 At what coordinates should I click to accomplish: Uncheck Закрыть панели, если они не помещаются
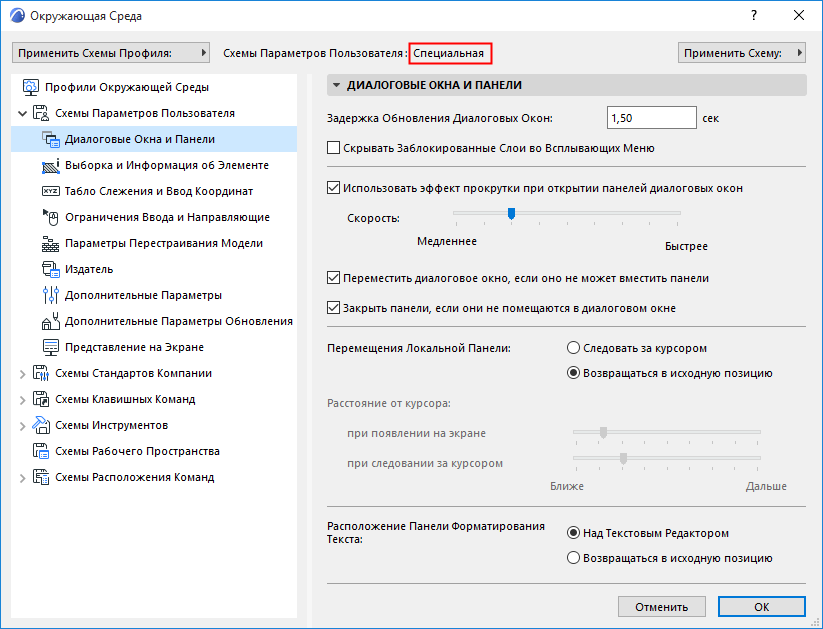coord(333,308)
